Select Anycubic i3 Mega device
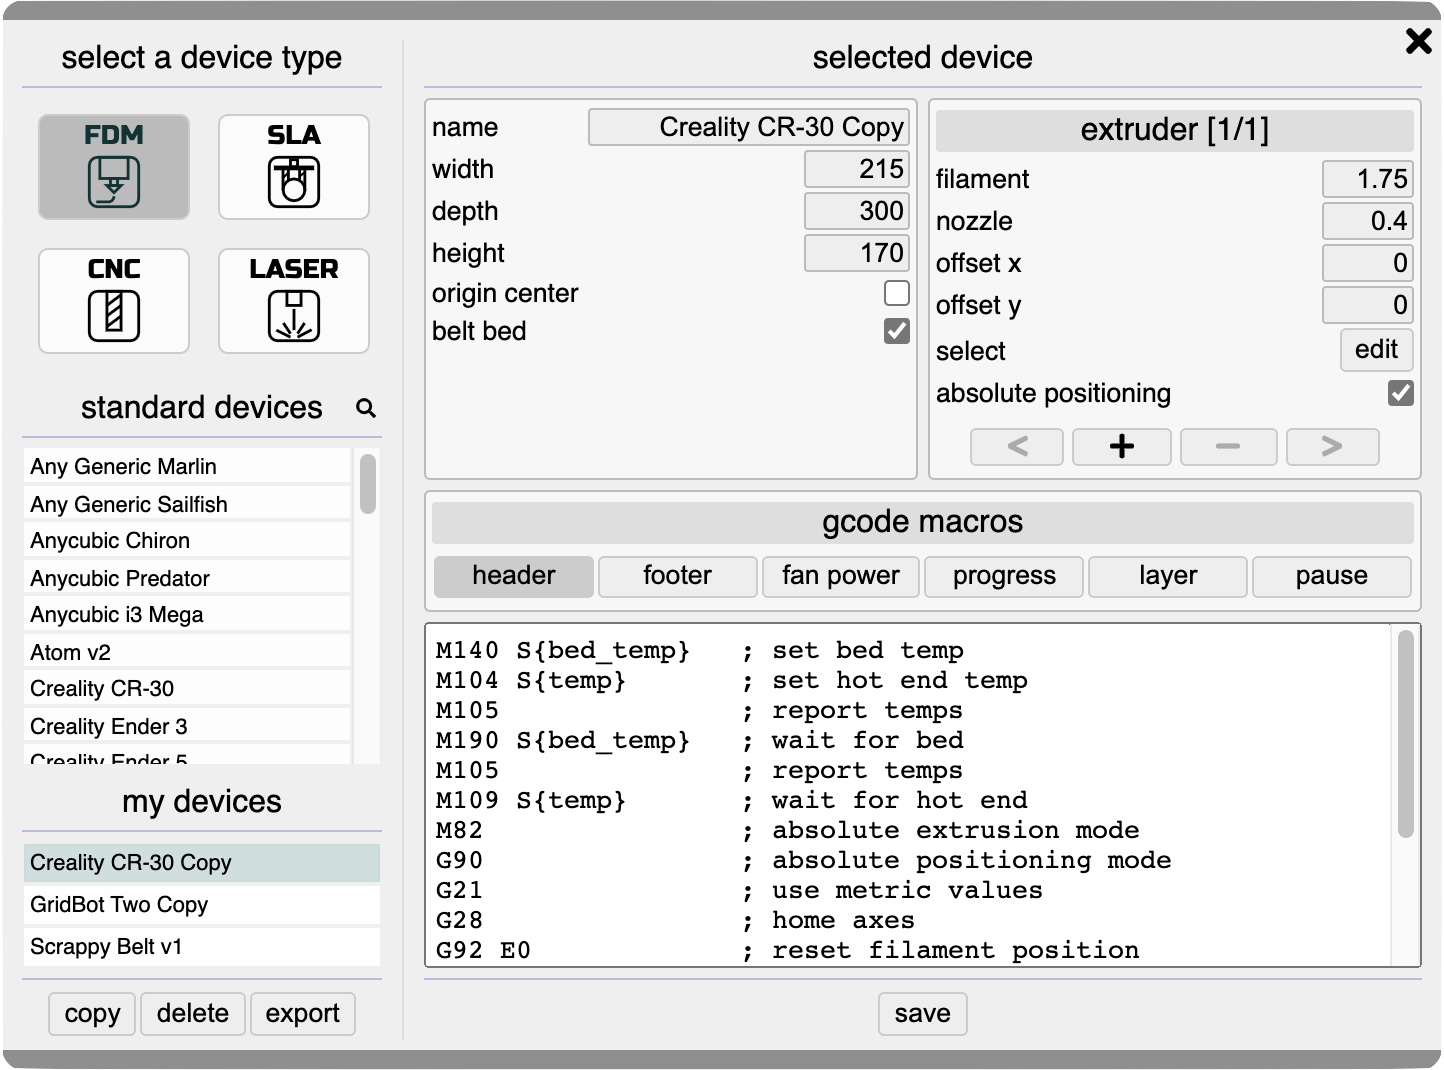 click(x=187, y=615)
